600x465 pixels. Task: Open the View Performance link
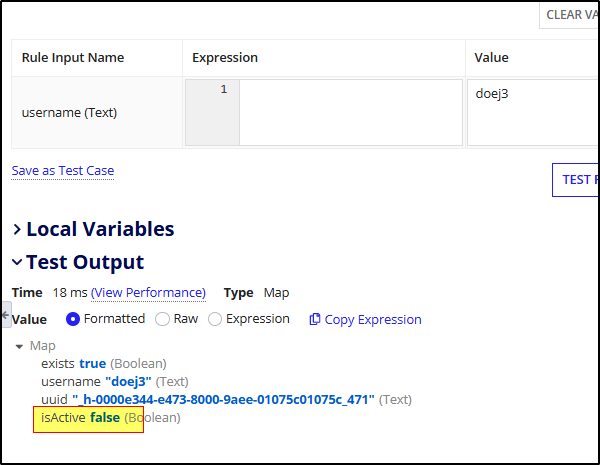pos(148,293)
